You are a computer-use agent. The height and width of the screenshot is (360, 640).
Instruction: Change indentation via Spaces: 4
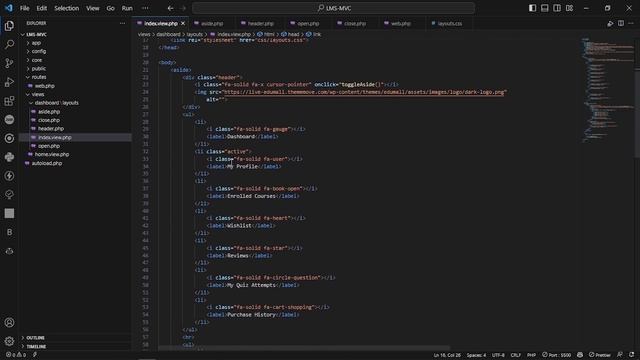476,355
